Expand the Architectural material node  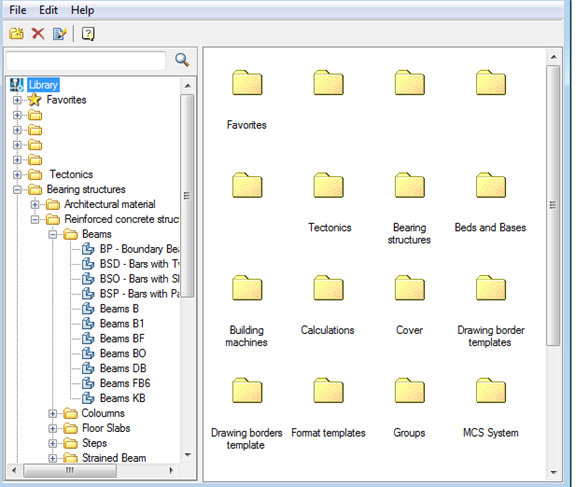pos(35,205)
